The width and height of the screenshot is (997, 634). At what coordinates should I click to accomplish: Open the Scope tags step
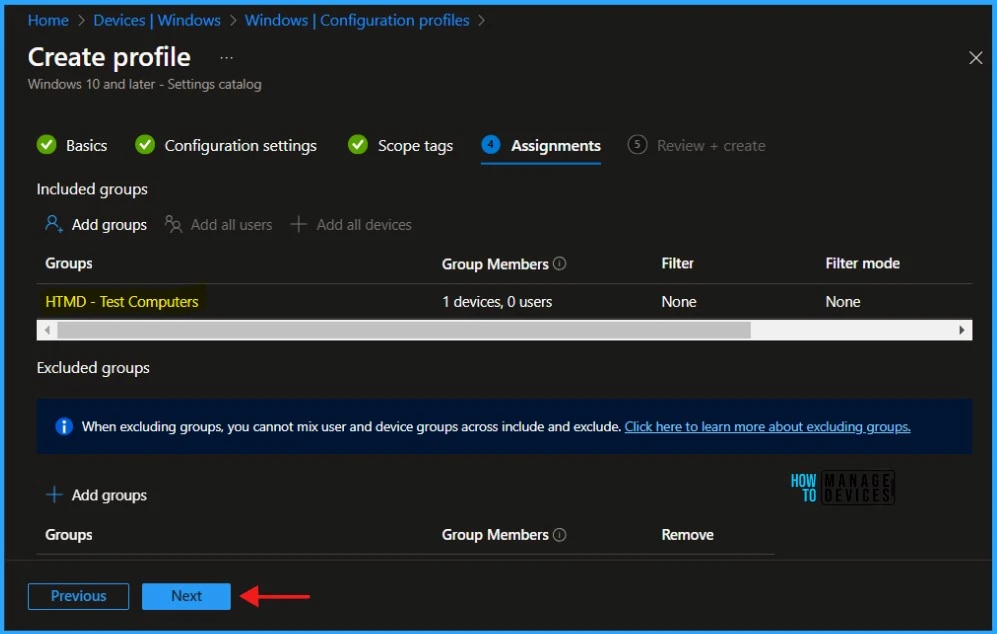[x=415, y=146]
